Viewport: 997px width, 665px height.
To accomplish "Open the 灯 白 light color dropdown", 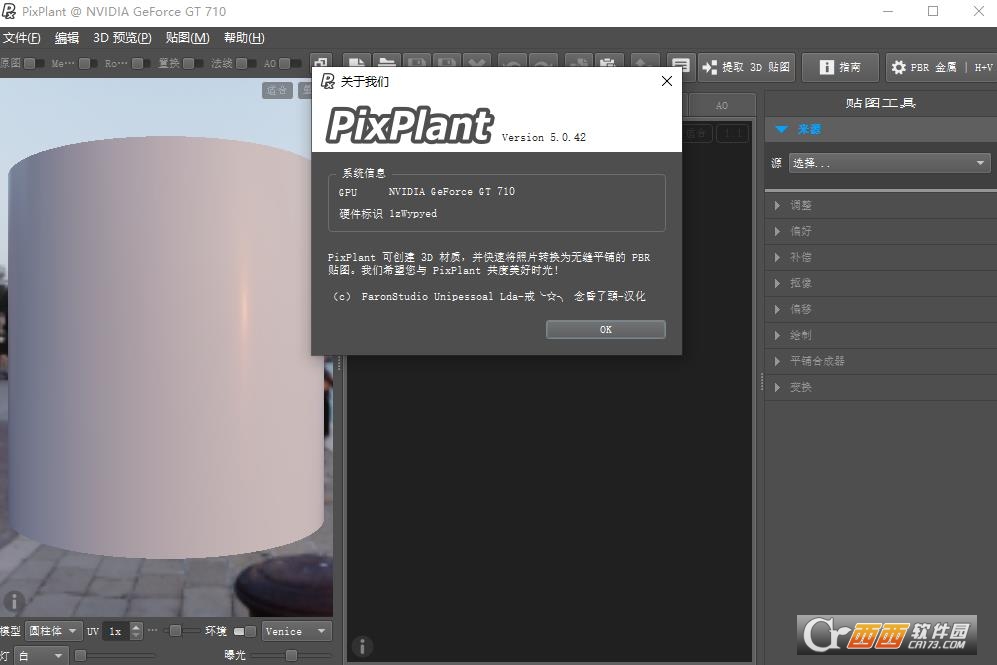I will point(40,655).
